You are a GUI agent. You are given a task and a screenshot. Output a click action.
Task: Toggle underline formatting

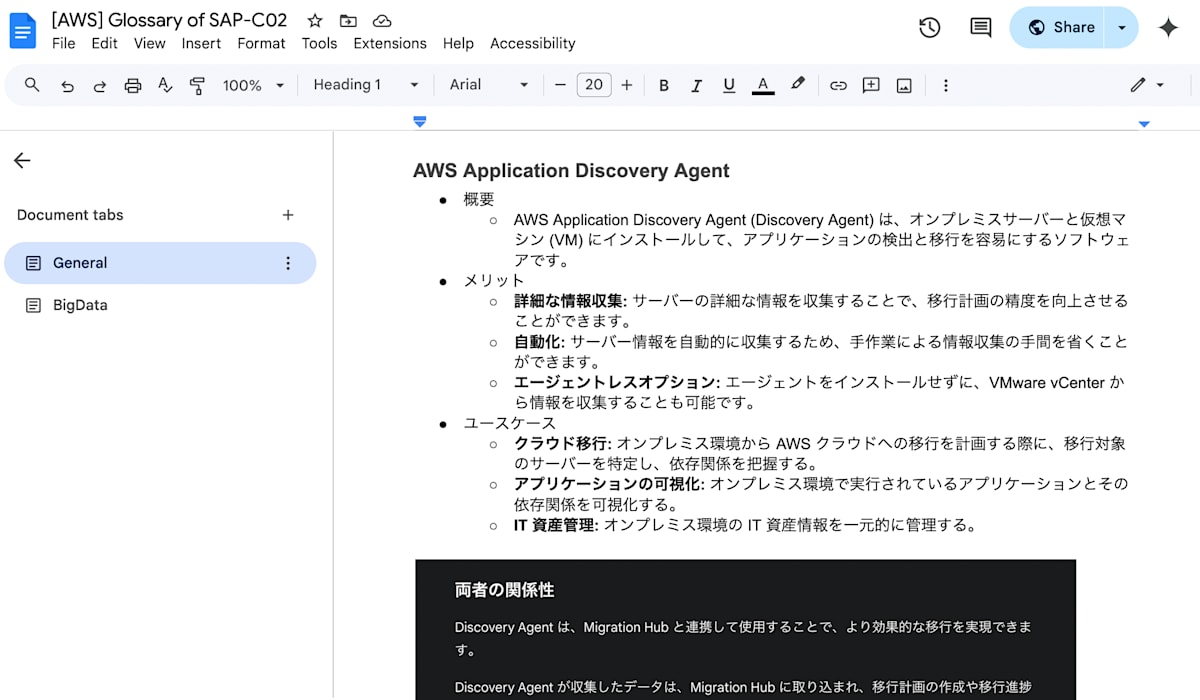pyautogui.click(x=729, y=86)
